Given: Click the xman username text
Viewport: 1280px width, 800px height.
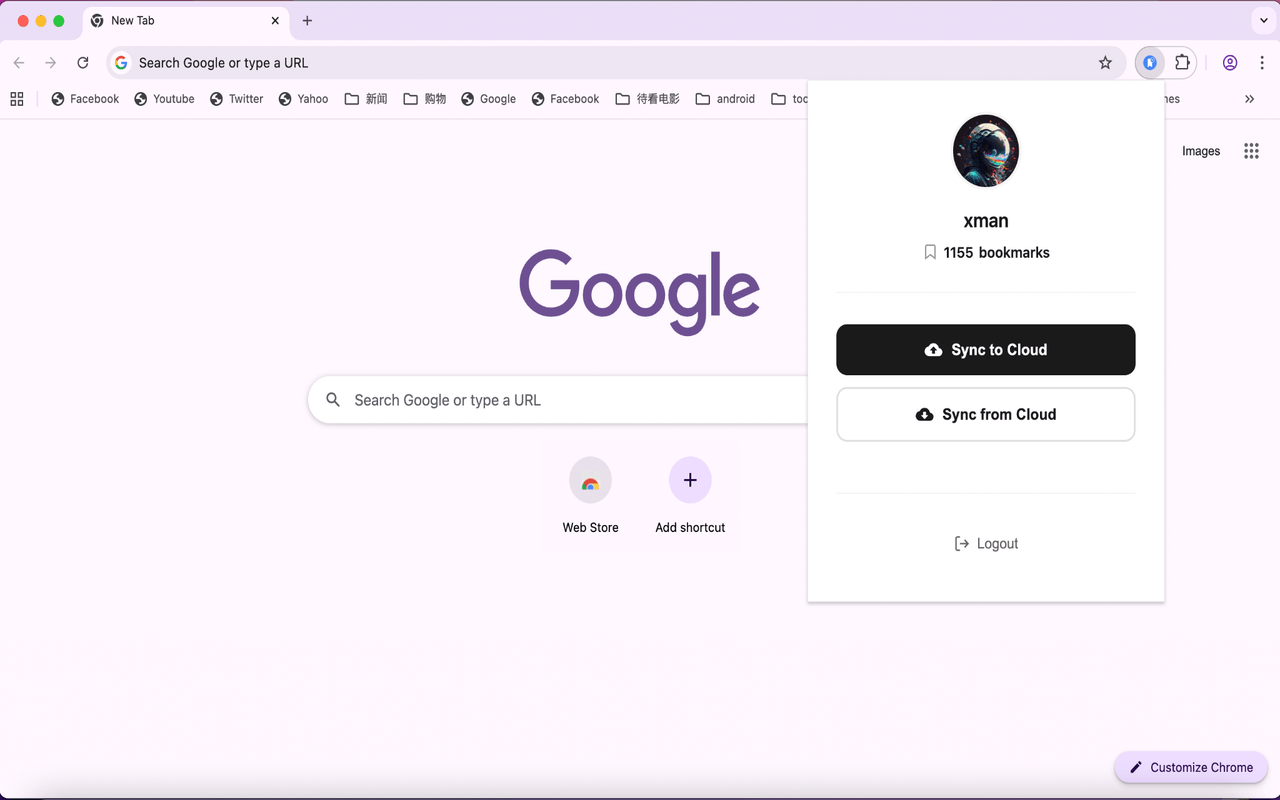Looking at the screenshot, I should tap(986, 221).
